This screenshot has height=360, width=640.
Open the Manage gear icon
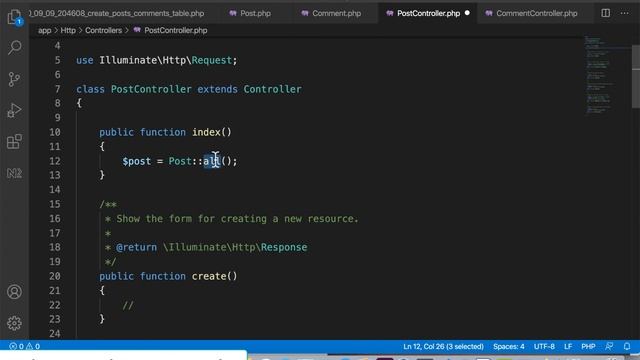point(14,323)
